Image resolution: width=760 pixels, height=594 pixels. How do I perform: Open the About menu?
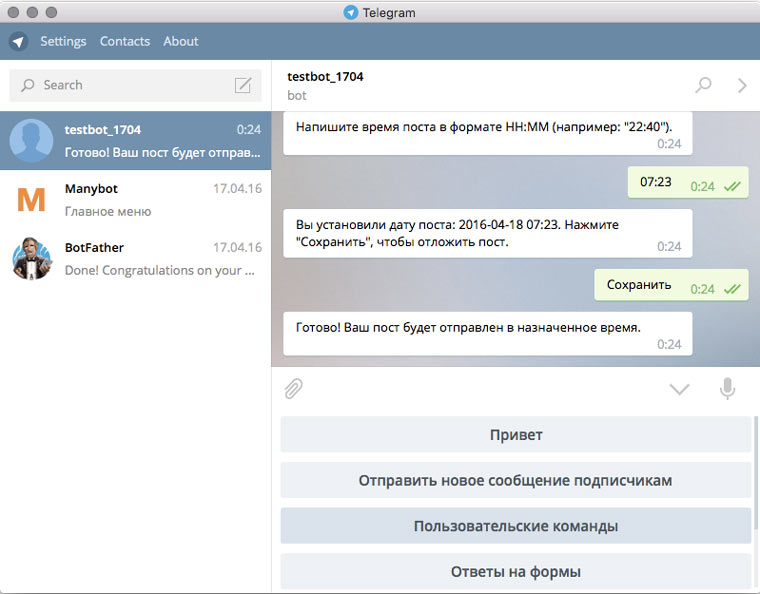[181, 42]
